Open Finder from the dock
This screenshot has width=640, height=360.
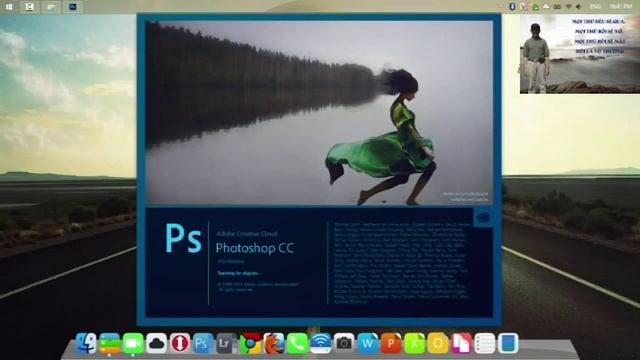click(86, 343)
